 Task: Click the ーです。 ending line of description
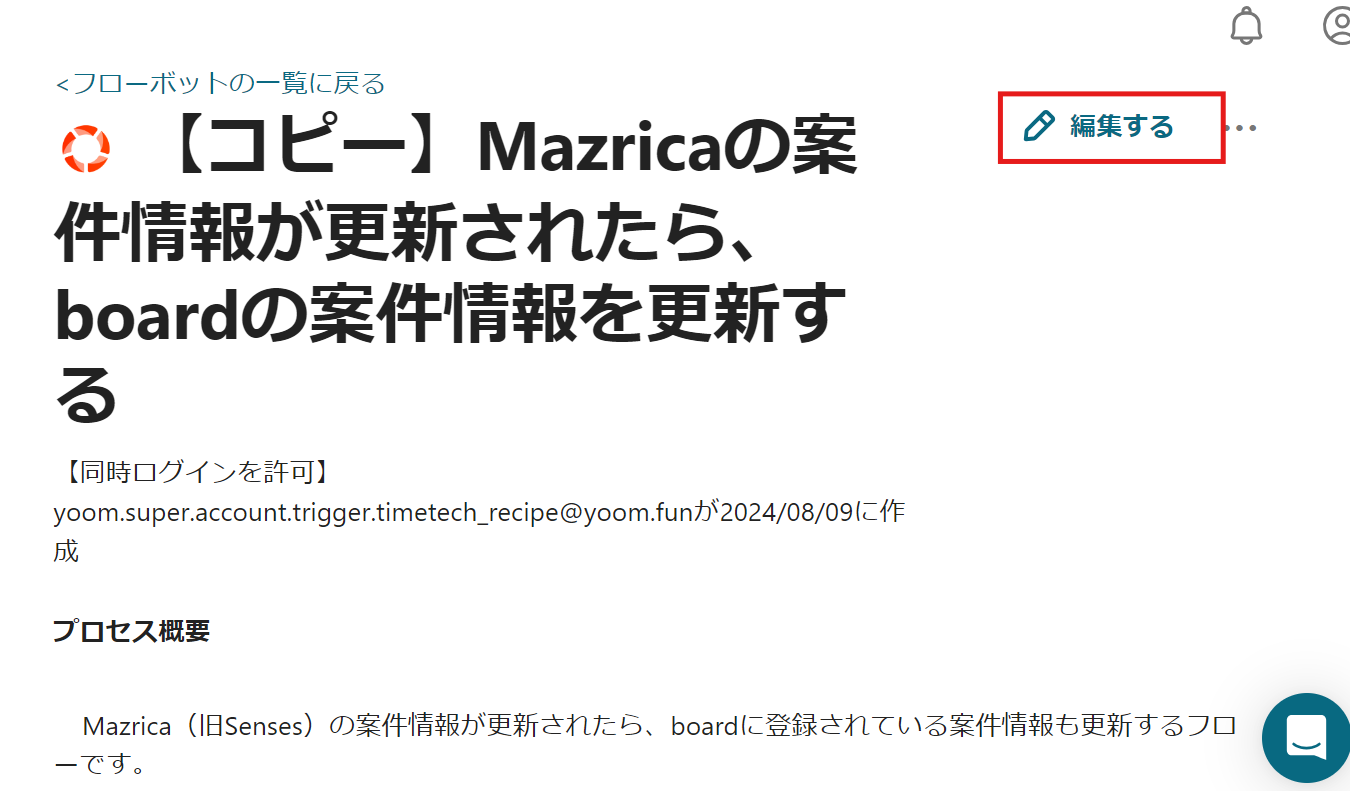tap(100, 767)
